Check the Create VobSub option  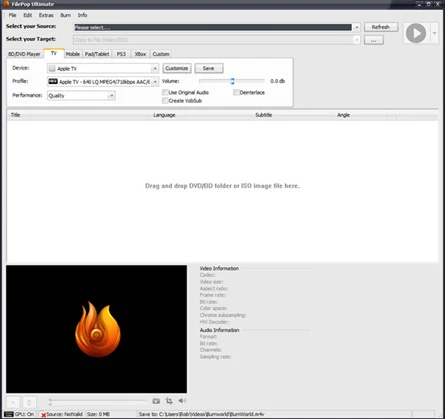[165, 101]
